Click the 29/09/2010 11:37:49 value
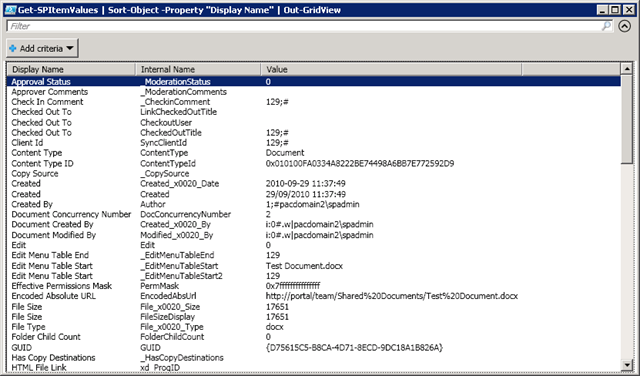This screenshot has width=640, height=376. (305, 194)
